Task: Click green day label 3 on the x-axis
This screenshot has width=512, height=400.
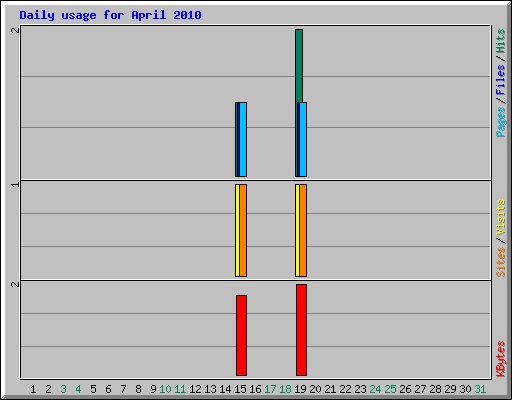Action: click(x=63, y=389)
